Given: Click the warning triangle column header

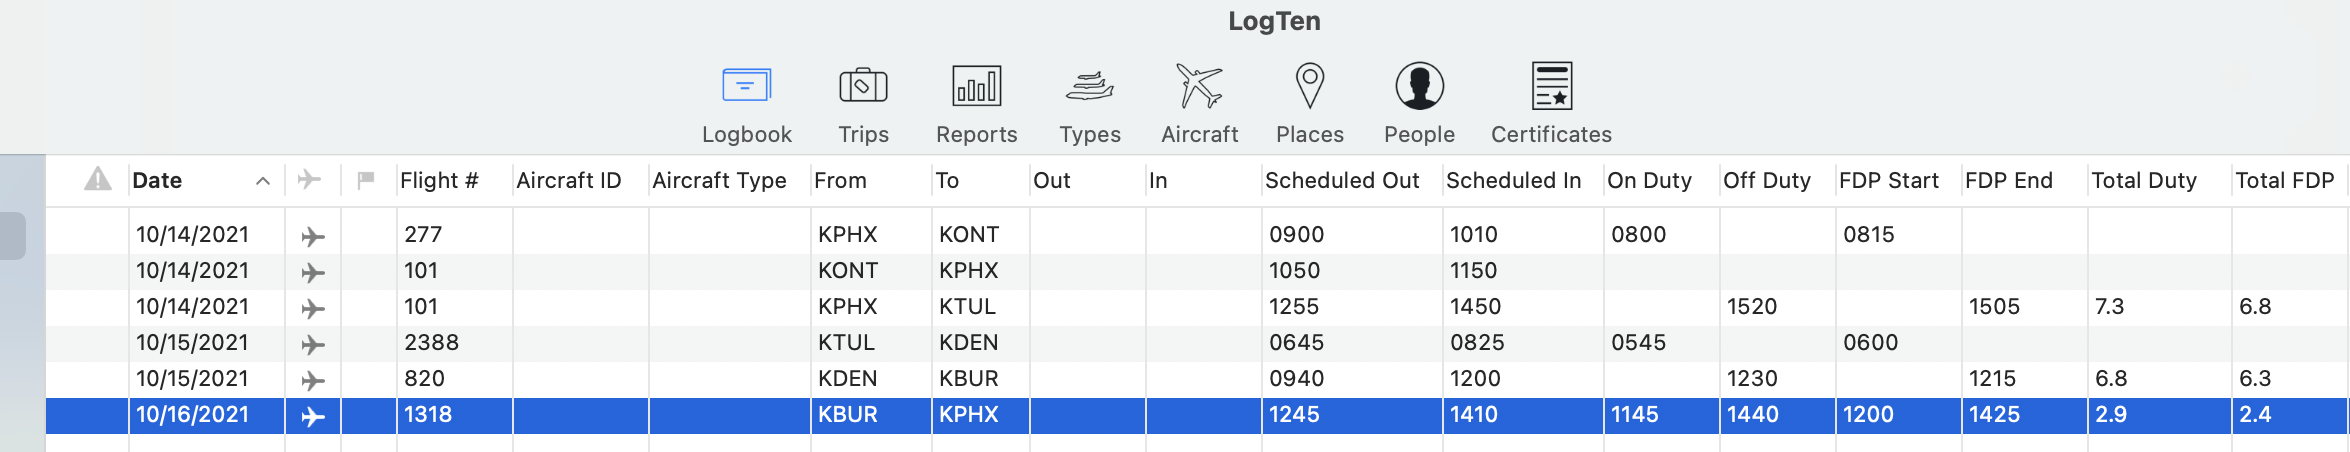Looking at the screenshot, I should coord(97,180).
